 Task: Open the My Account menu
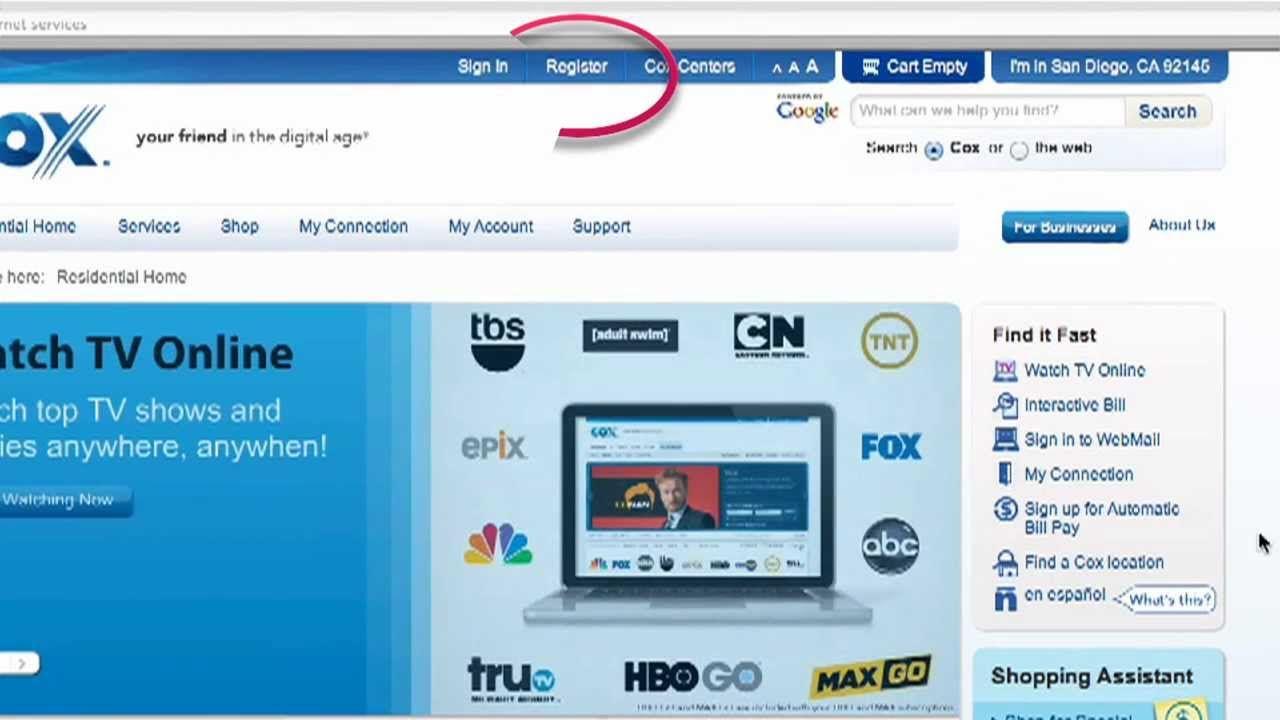(491, 227)
